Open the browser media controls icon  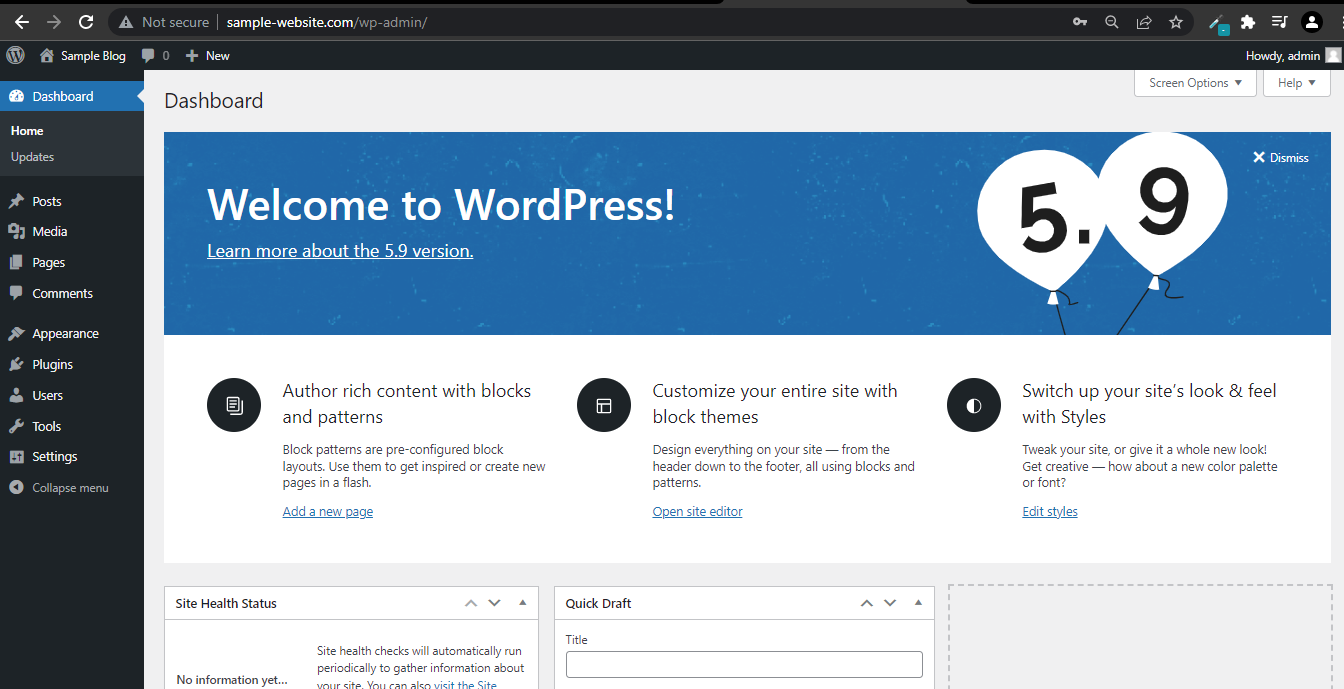[x=1279, y=22]
